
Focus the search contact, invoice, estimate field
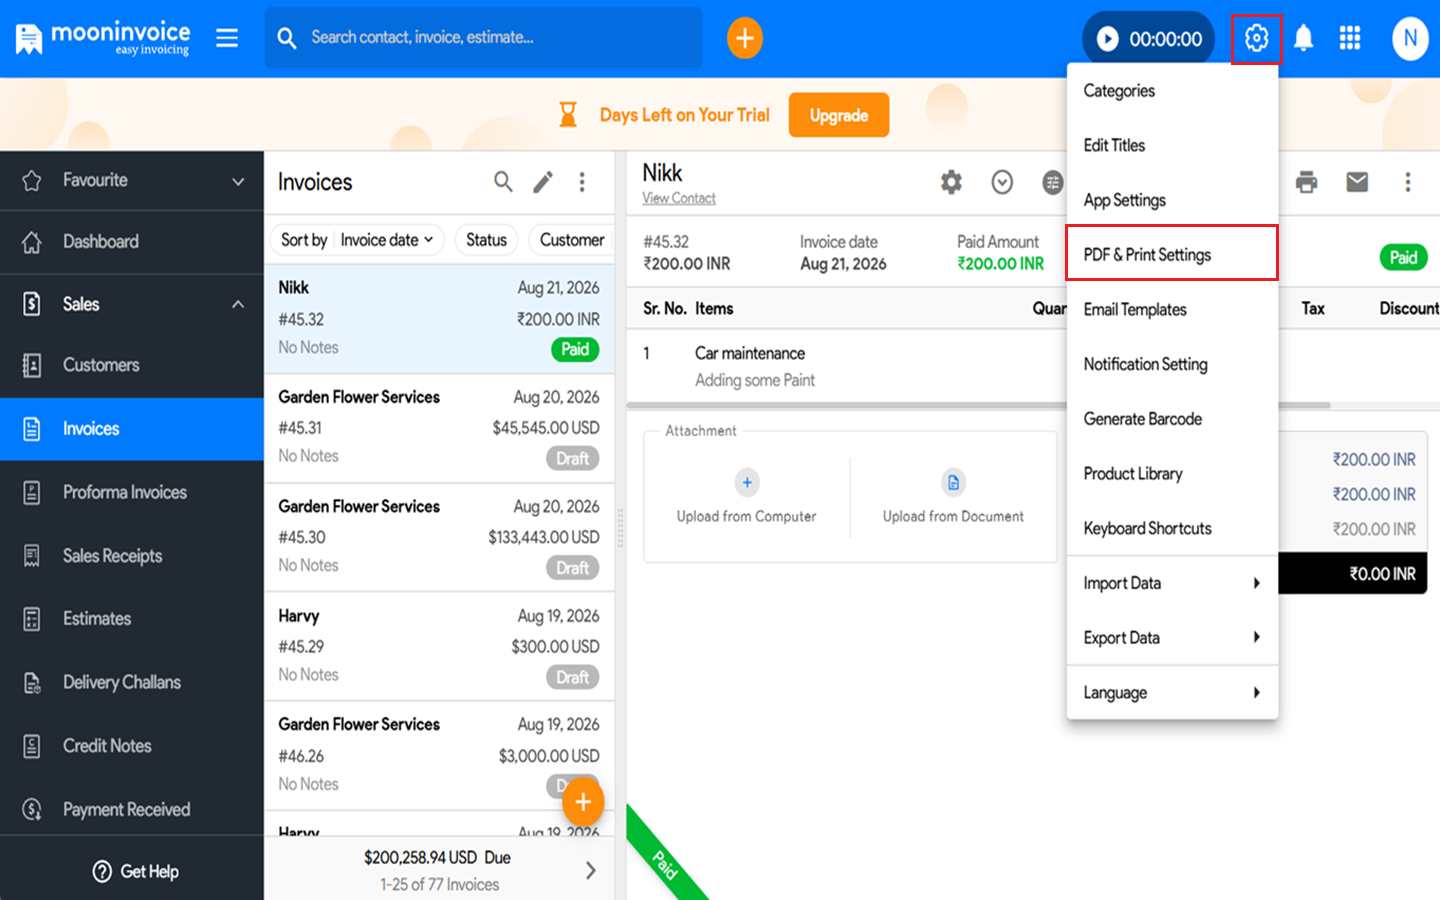483,38
